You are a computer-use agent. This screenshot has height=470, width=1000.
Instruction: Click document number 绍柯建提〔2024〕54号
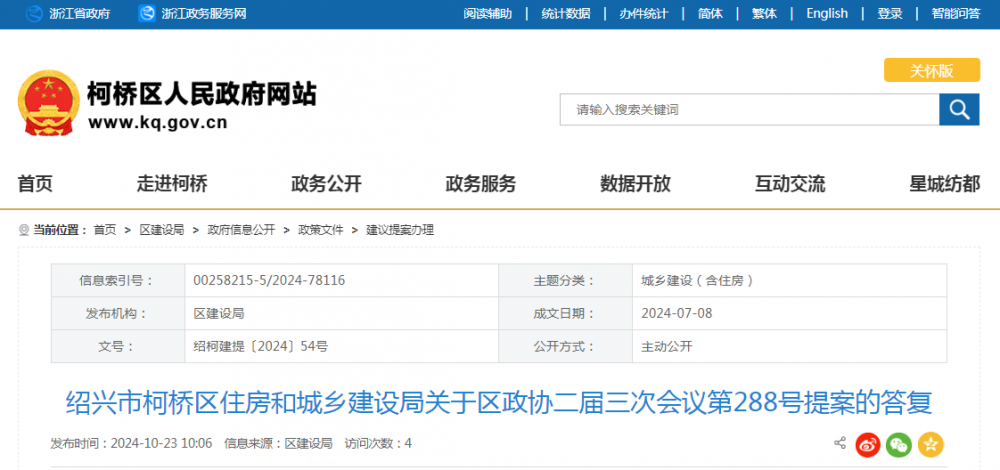click(261, 346)
